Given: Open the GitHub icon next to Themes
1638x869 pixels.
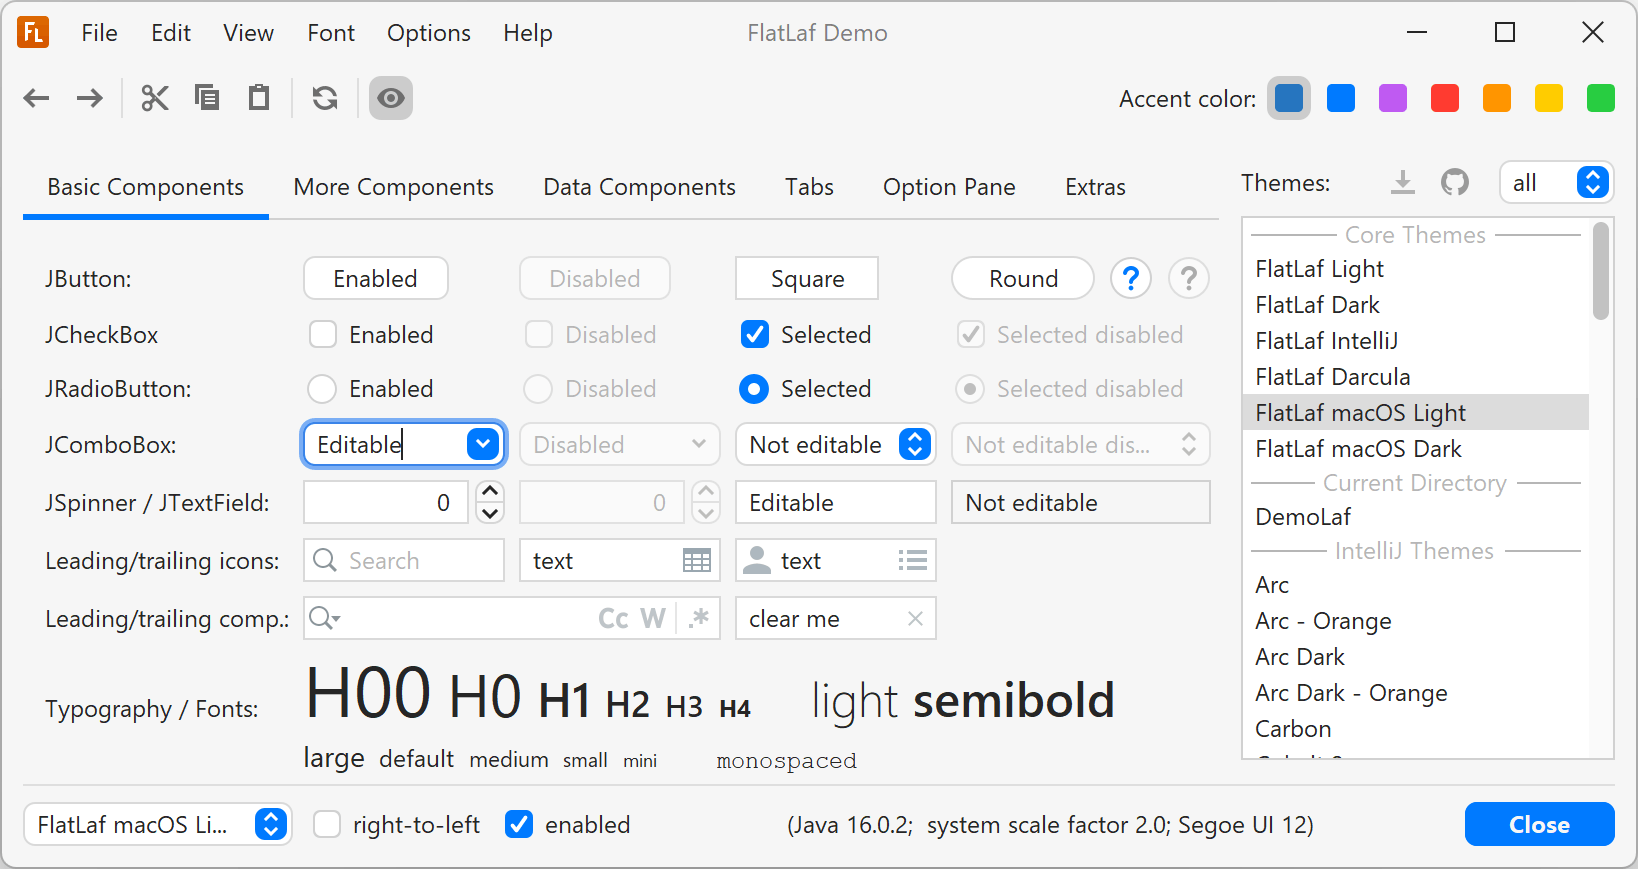Looking at the screenshot, I should (x=1455, y=182).
